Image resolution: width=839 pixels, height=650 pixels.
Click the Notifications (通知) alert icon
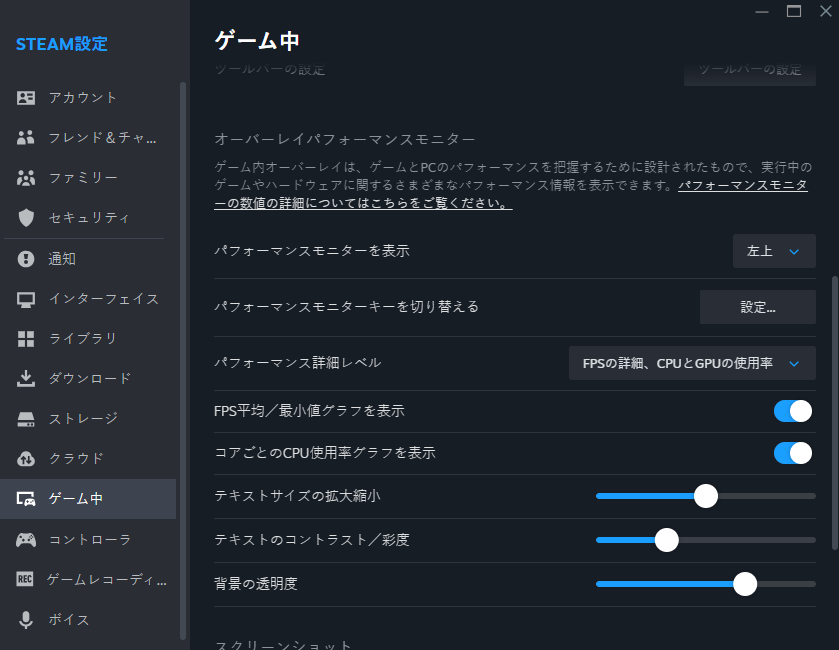click(26, 259)
